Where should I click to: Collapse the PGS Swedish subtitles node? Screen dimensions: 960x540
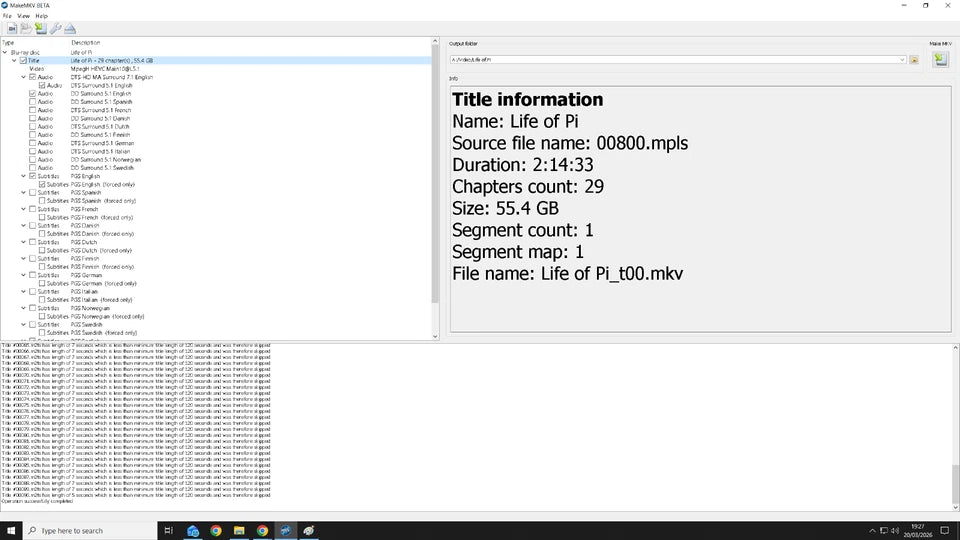pyautogui.click(x=24, y=325)
